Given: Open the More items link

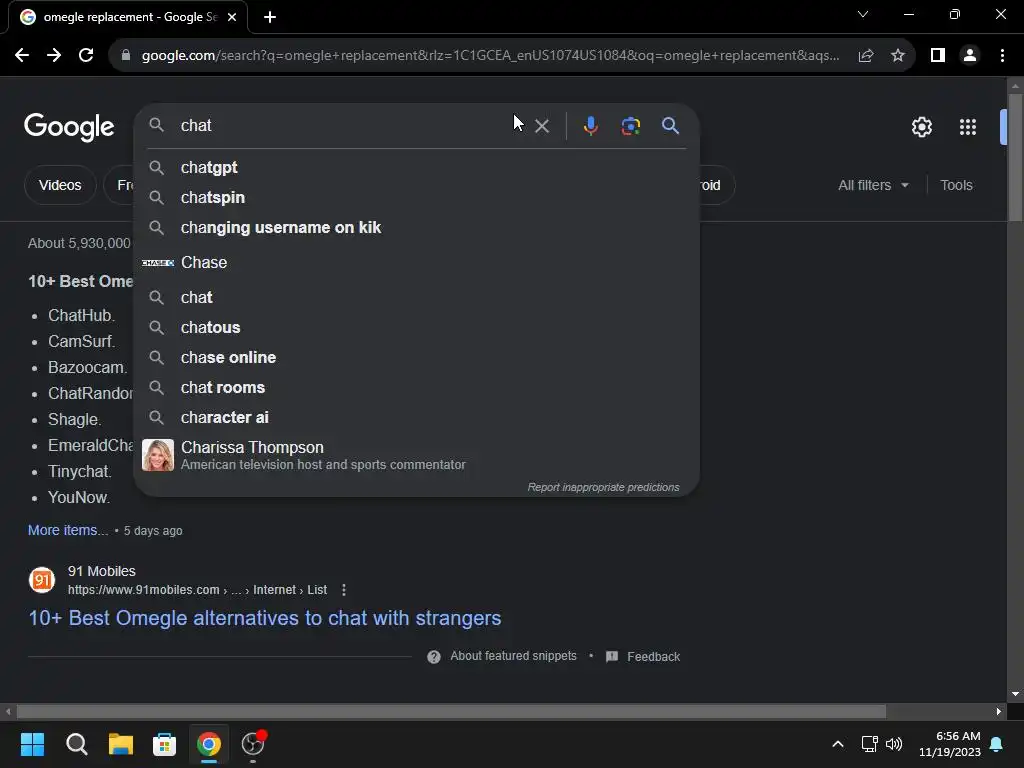Looking at the screenshot, I should coord(68,530).
